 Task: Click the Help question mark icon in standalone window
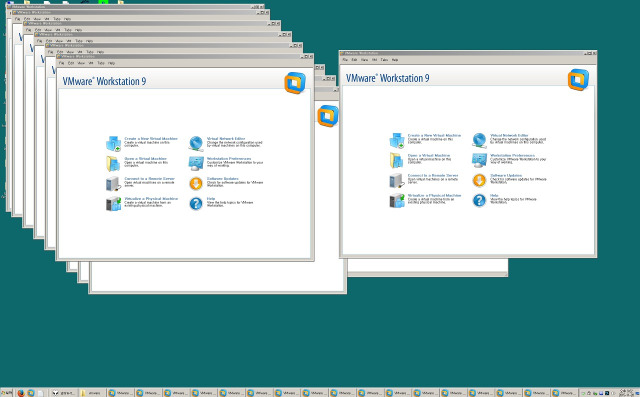click(479, 200)
